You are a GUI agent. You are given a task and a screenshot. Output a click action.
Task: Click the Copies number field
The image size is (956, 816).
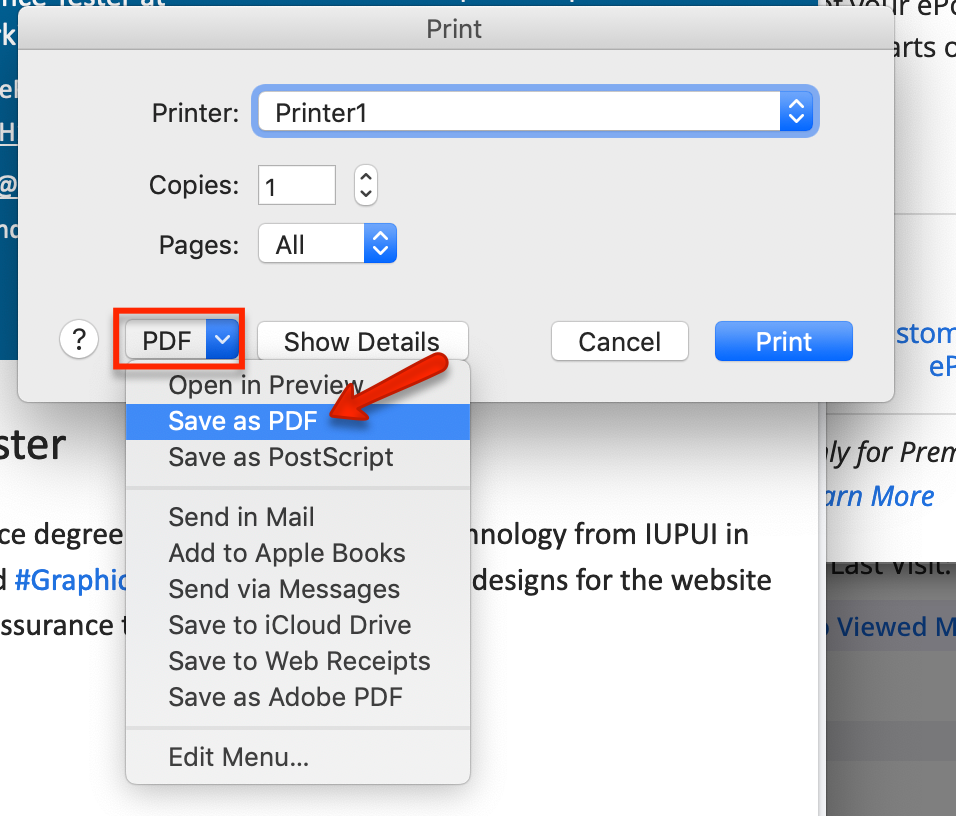[x=297, y=185]
